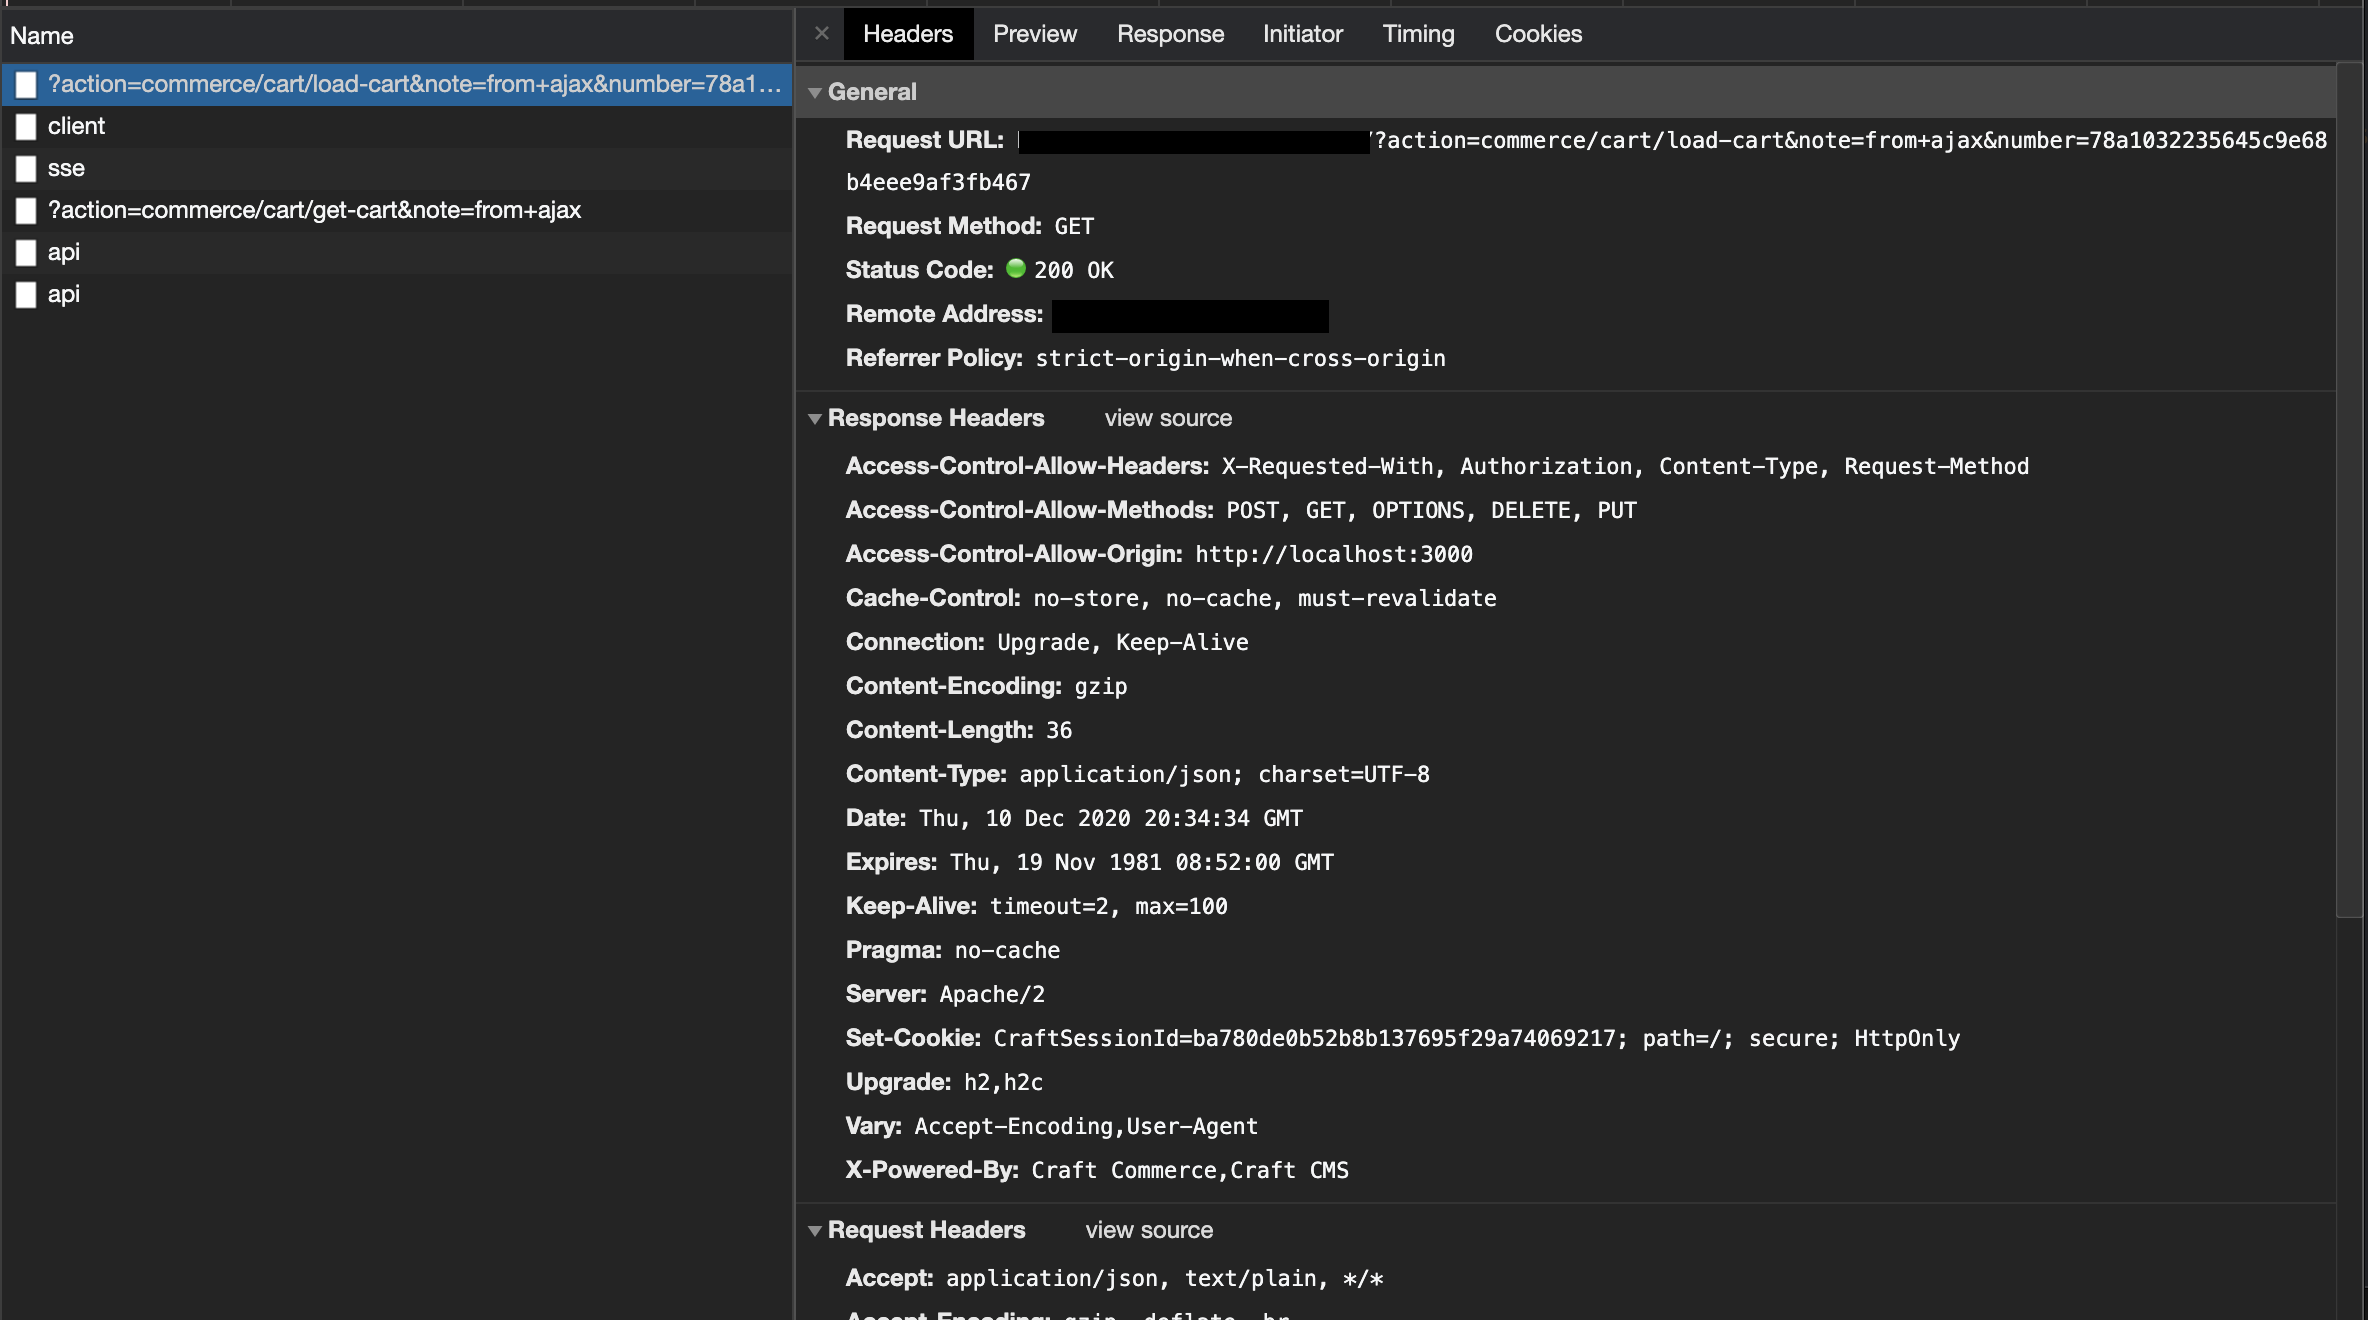
Task: Click the Content-Length 36 value
Action: [1059, 730]
